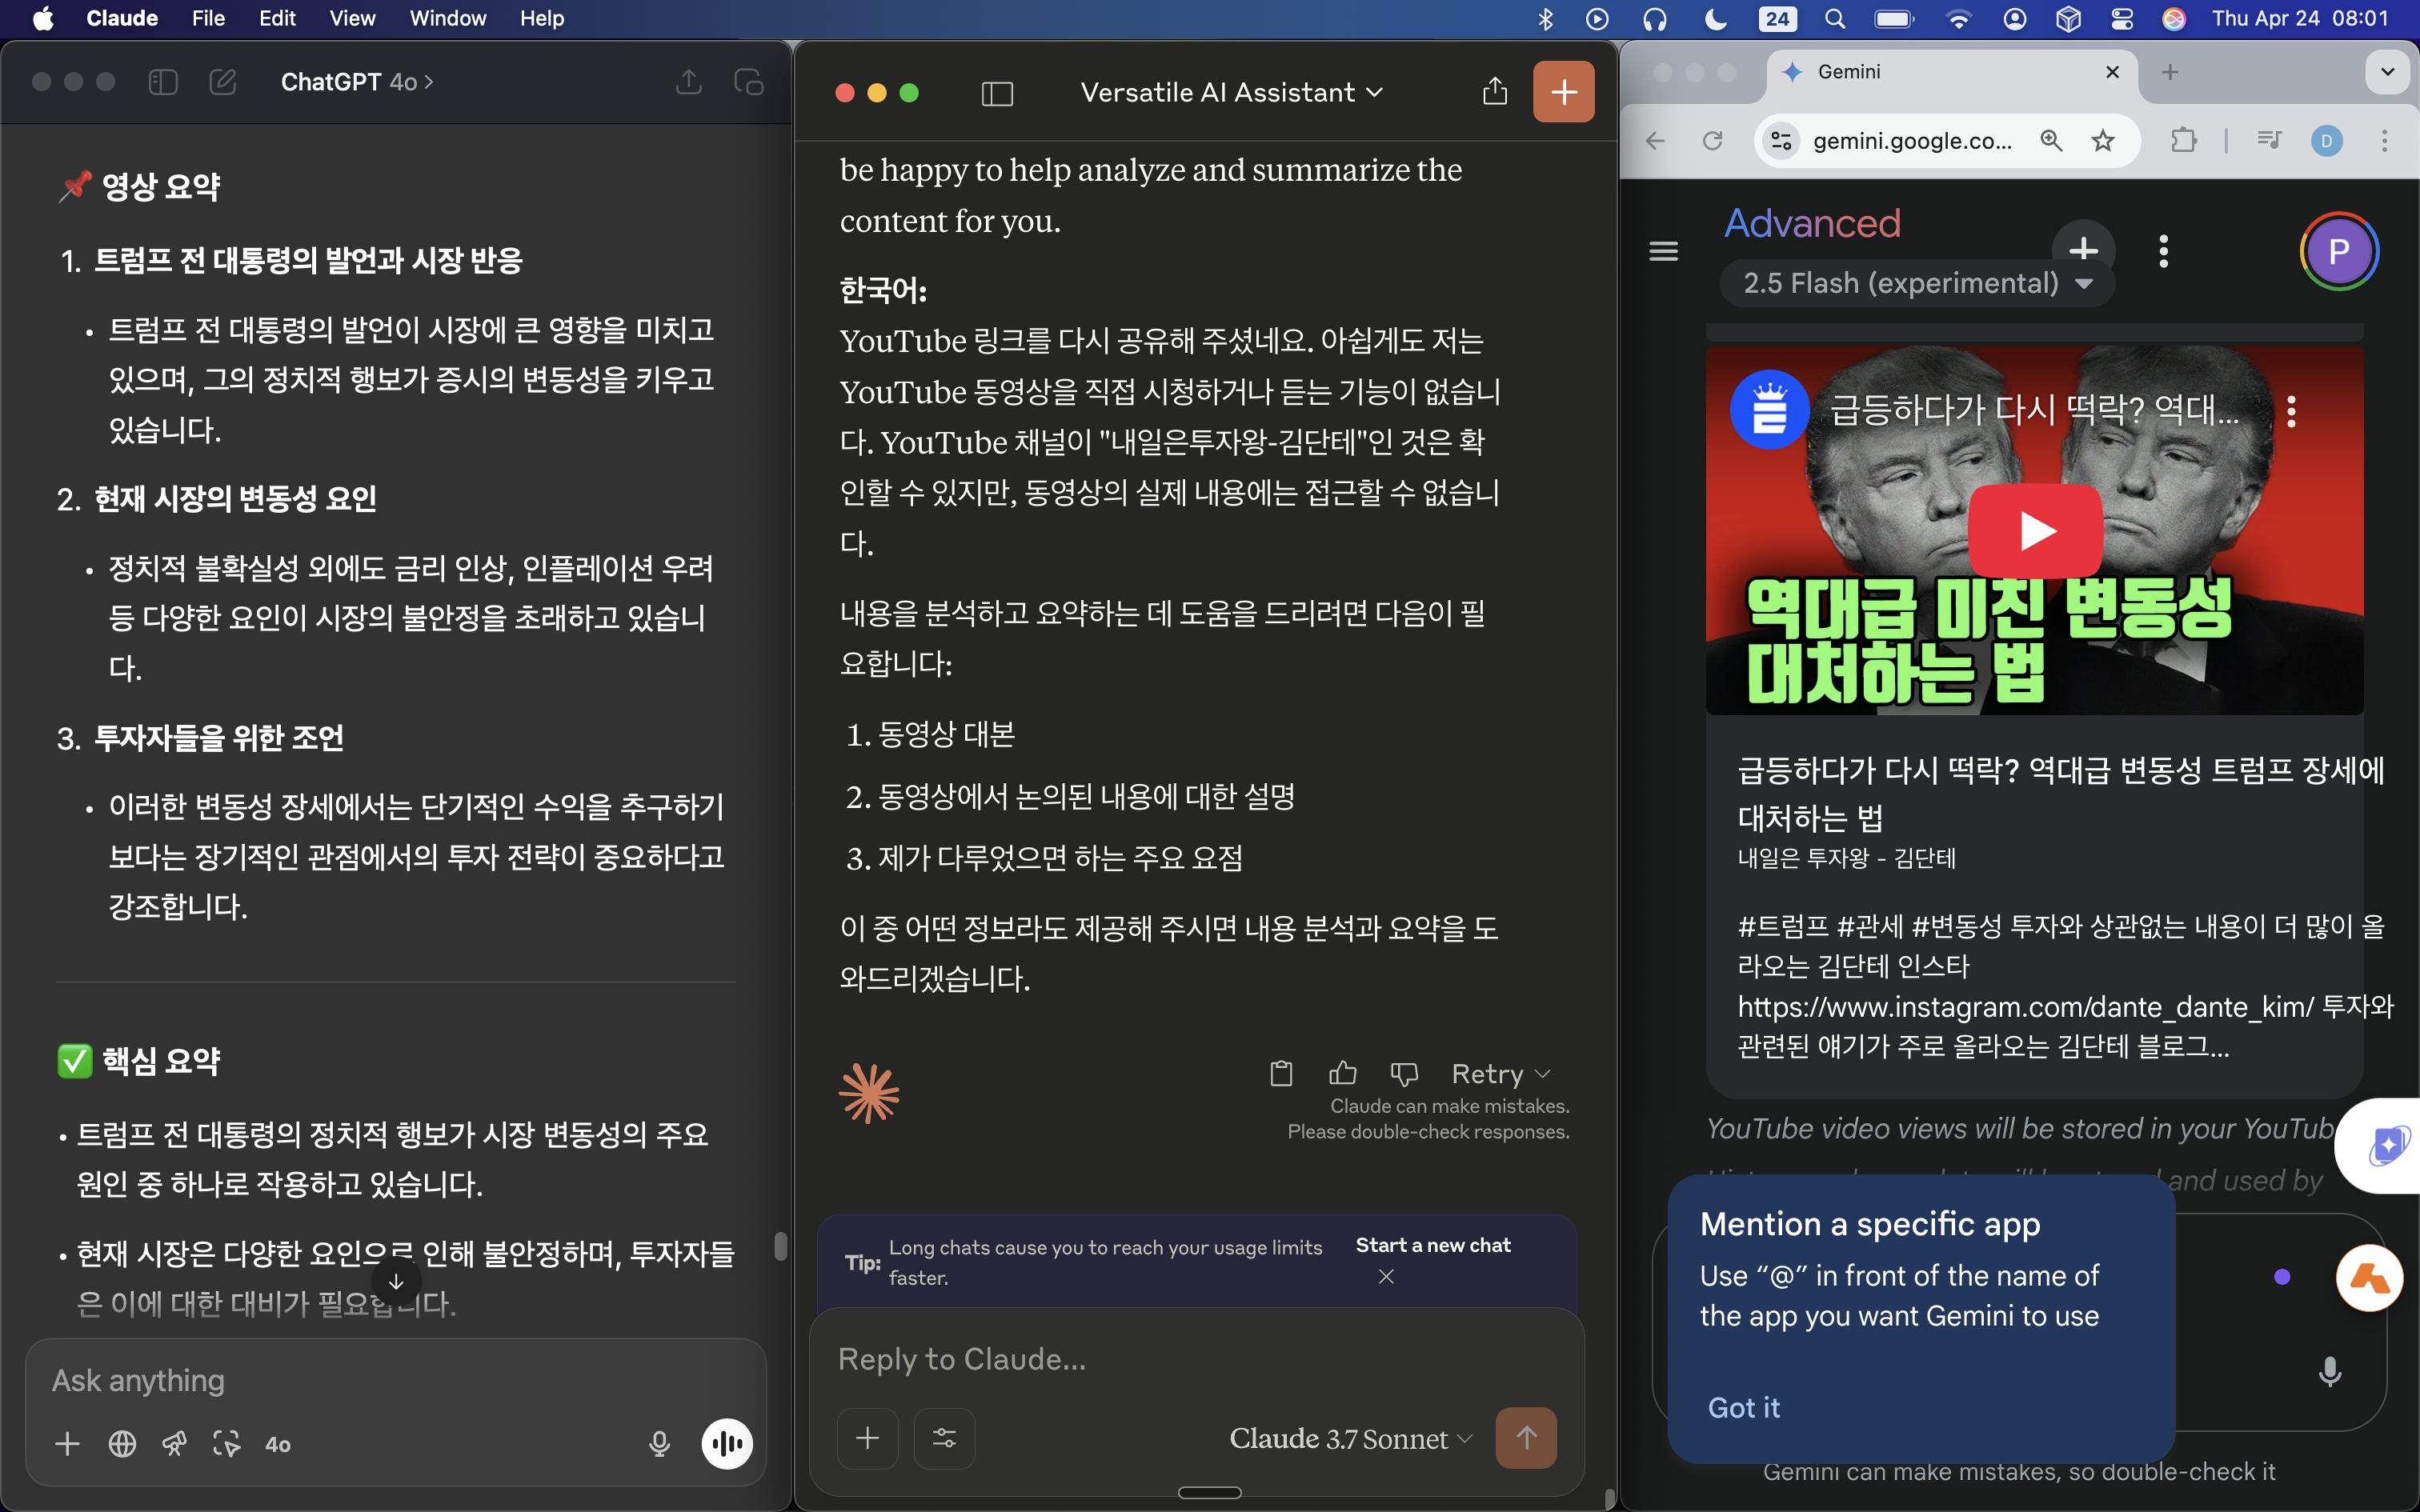Click ChatGPT scroll-to-bottom arrow
Viewport: 2420px width, 1512px height.
coord(396,1281)
